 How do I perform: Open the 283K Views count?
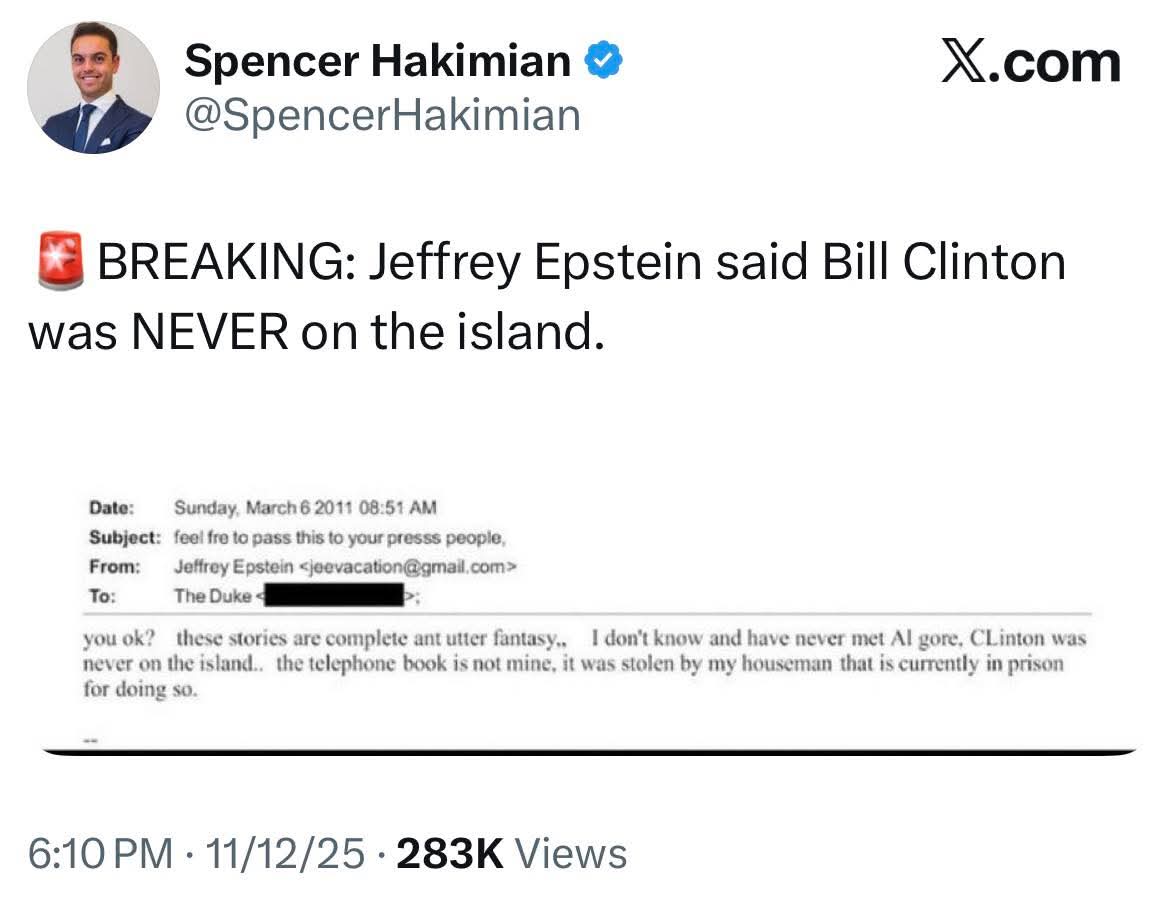512,854
